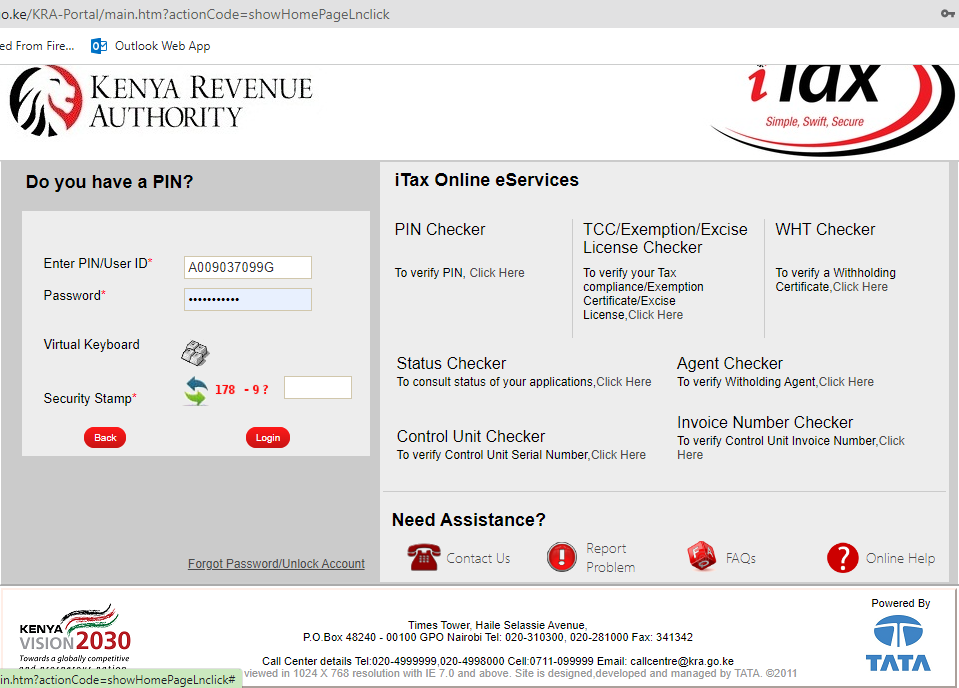Click the Kenya Vision 2030 logo
Viewport: 959px width, 688px height.
(73, 633)
